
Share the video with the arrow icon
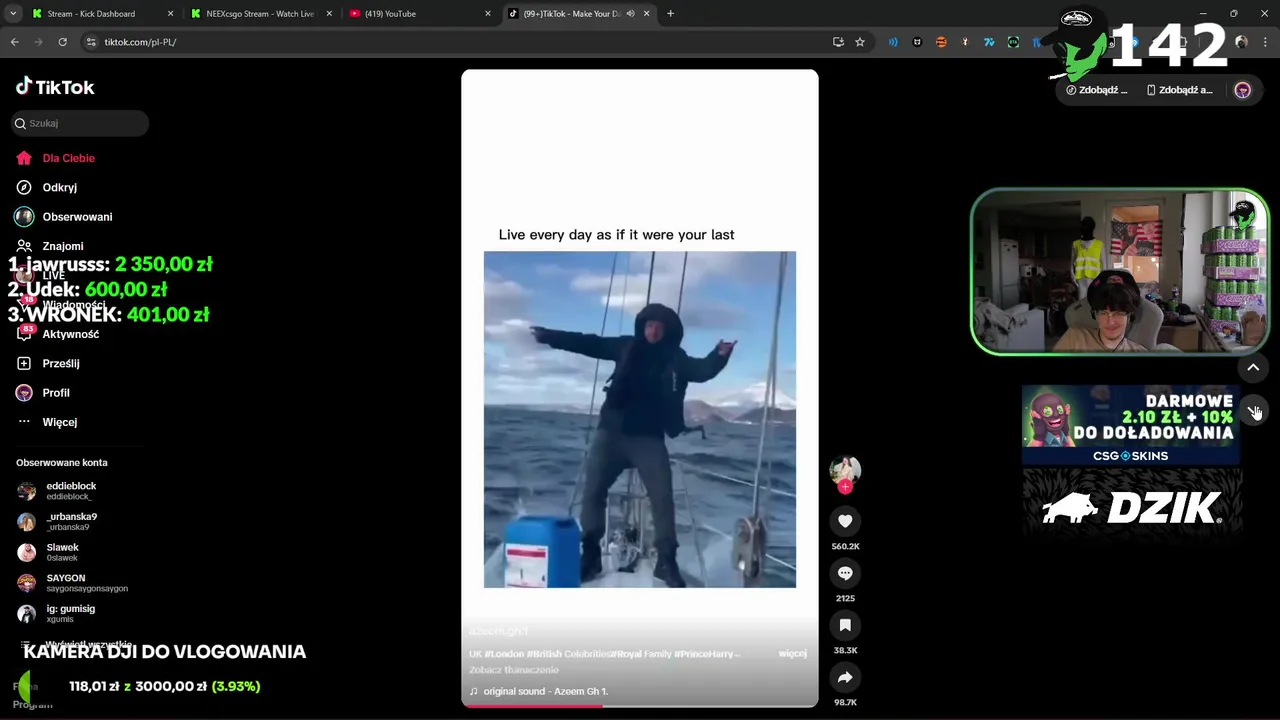[x=845, y=677]
